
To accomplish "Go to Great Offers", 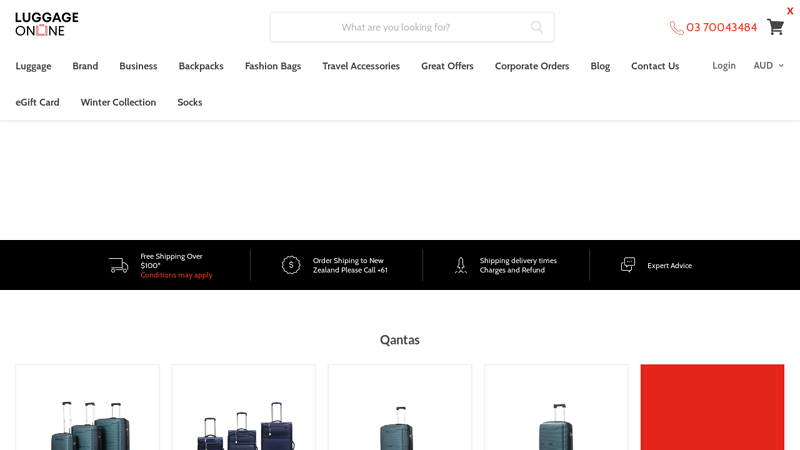I will (x=447, y=66).
